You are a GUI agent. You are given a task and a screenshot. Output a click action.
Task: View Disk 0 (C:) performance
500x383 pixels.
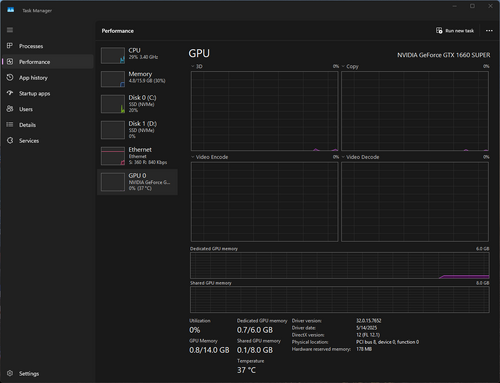pyautogui.click(x=137, y=104)
